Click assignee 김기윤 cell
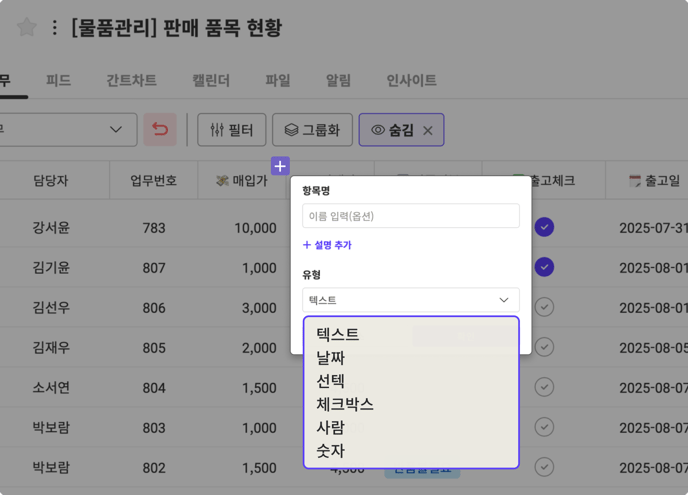The width and height of the screenshot is (688, 495). point(51,268)
